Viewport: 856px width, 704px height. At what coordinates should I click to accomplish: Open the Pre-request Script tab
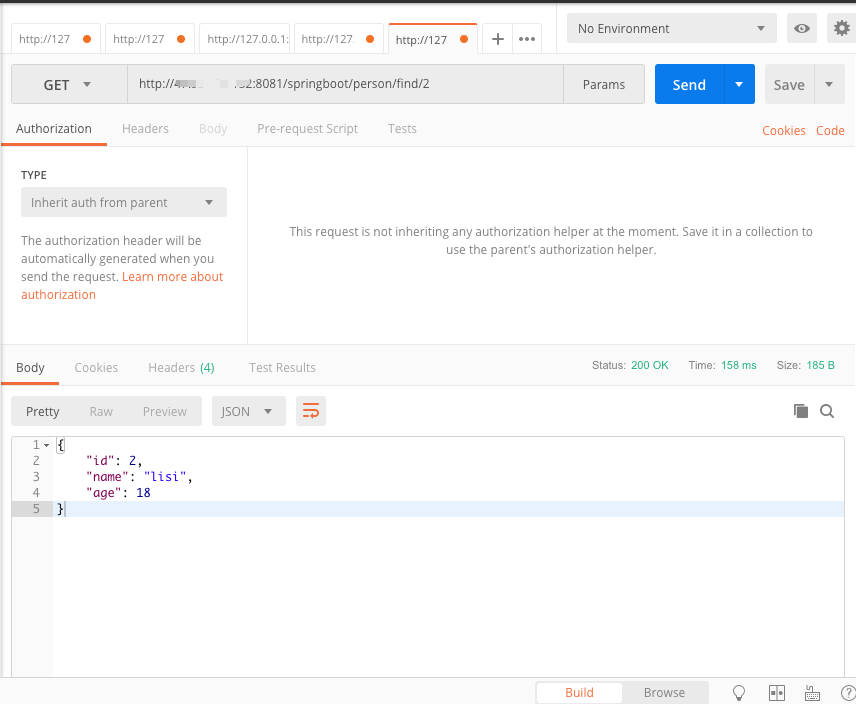(x=307, y=129)
